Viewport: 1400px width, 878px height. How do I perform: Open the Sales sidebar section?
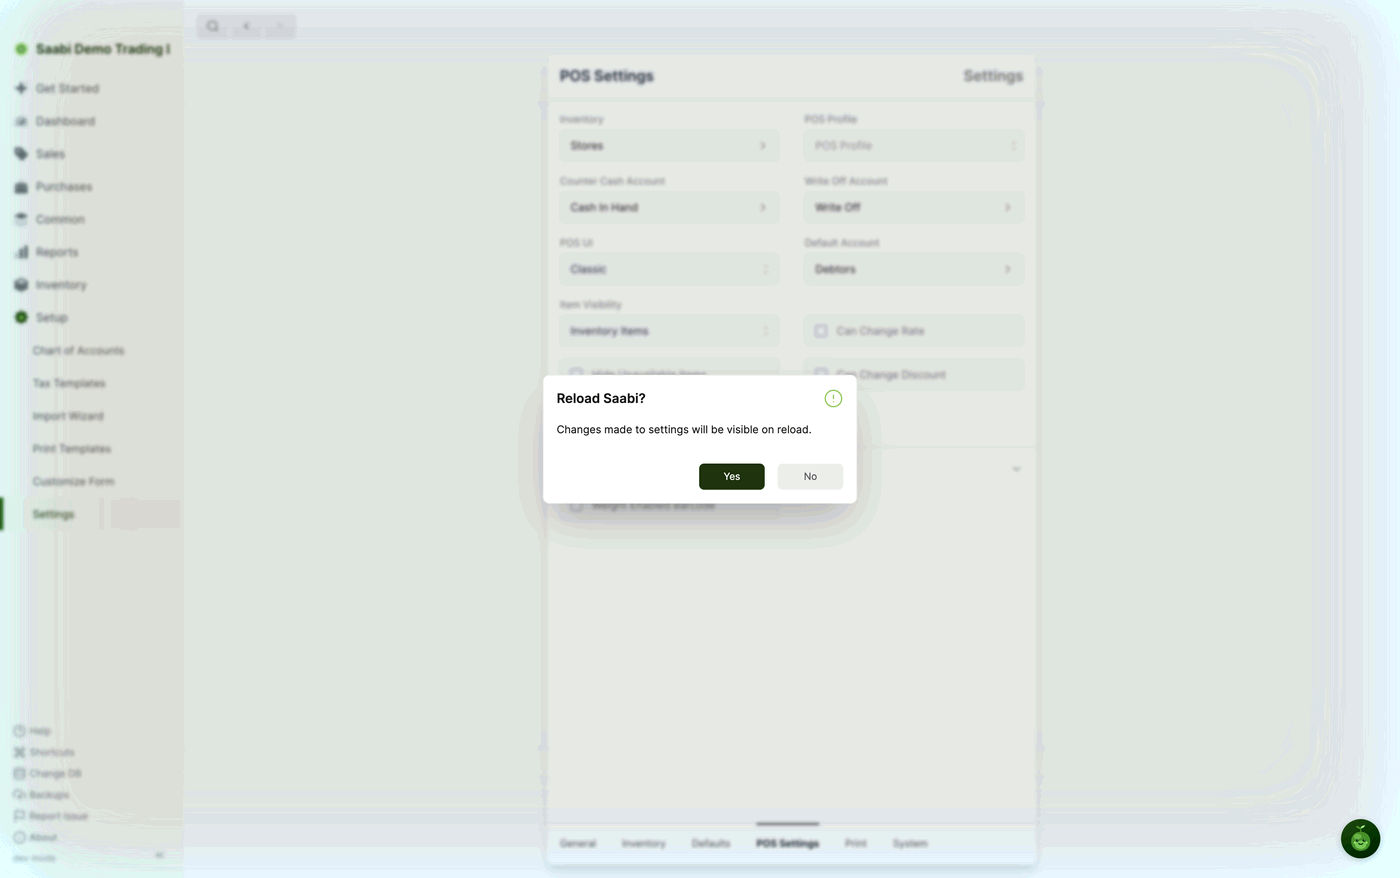click(x=50, y=154)
